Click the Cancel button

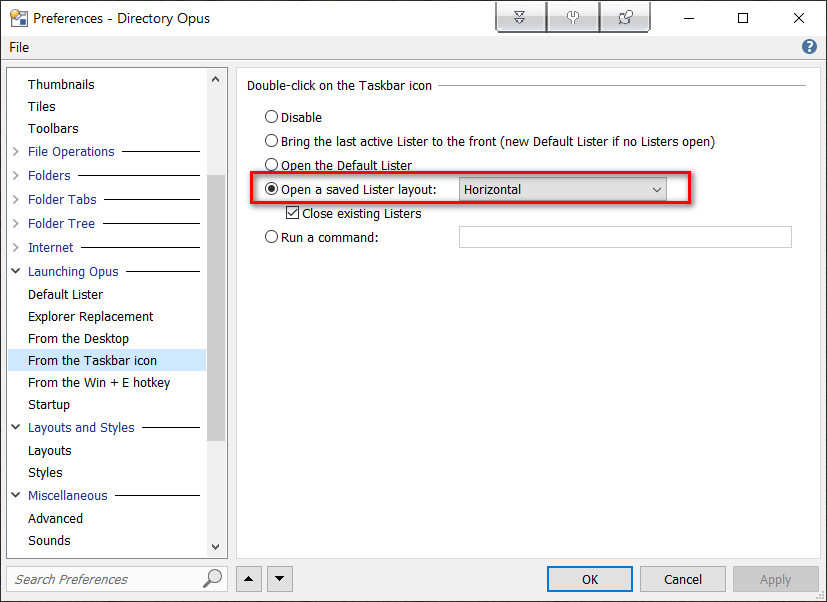tap(683, 579)
